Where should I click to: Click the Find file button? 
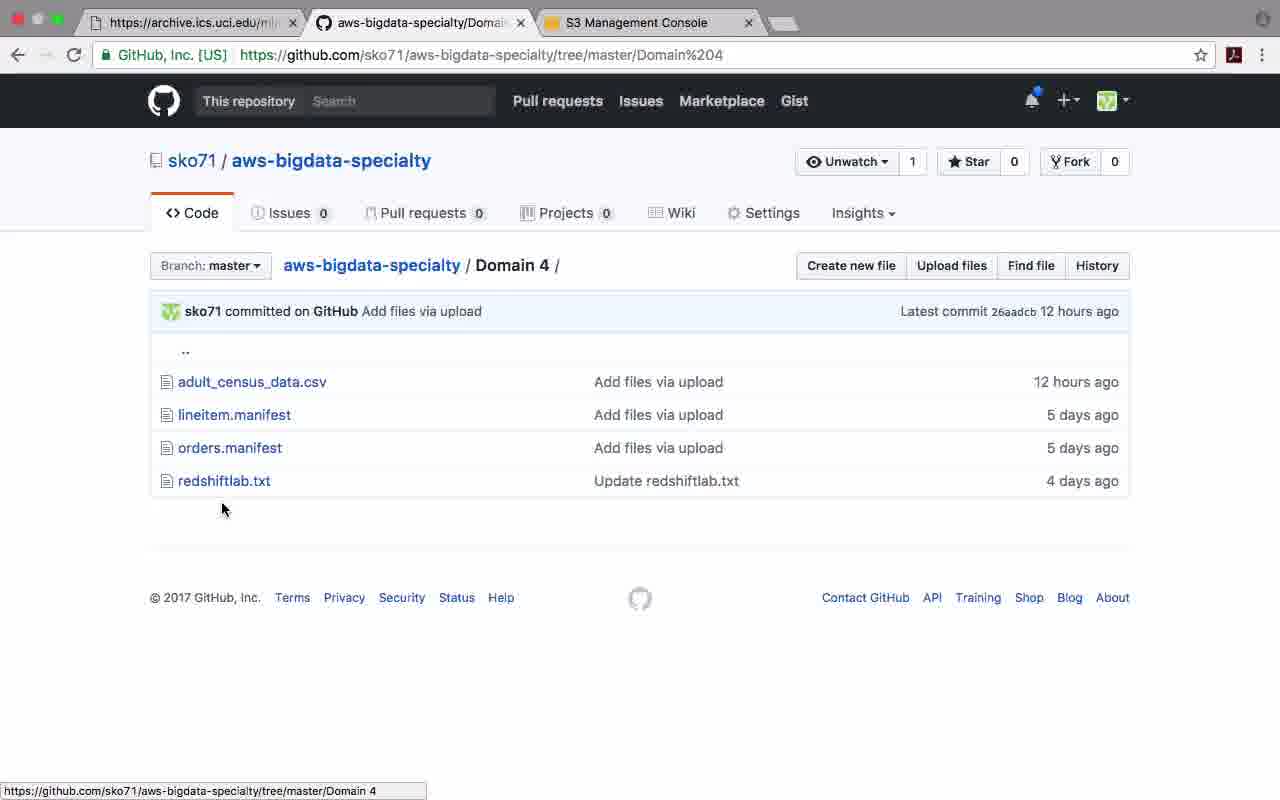1031,266
